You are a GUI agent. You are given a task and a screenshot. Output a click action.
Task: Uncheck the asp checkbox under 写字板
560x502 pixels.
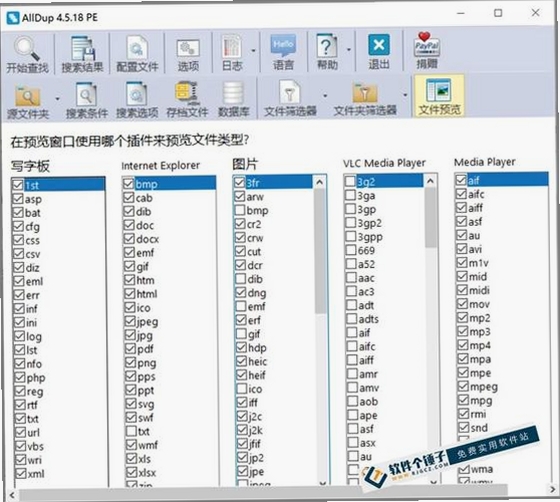18,199
